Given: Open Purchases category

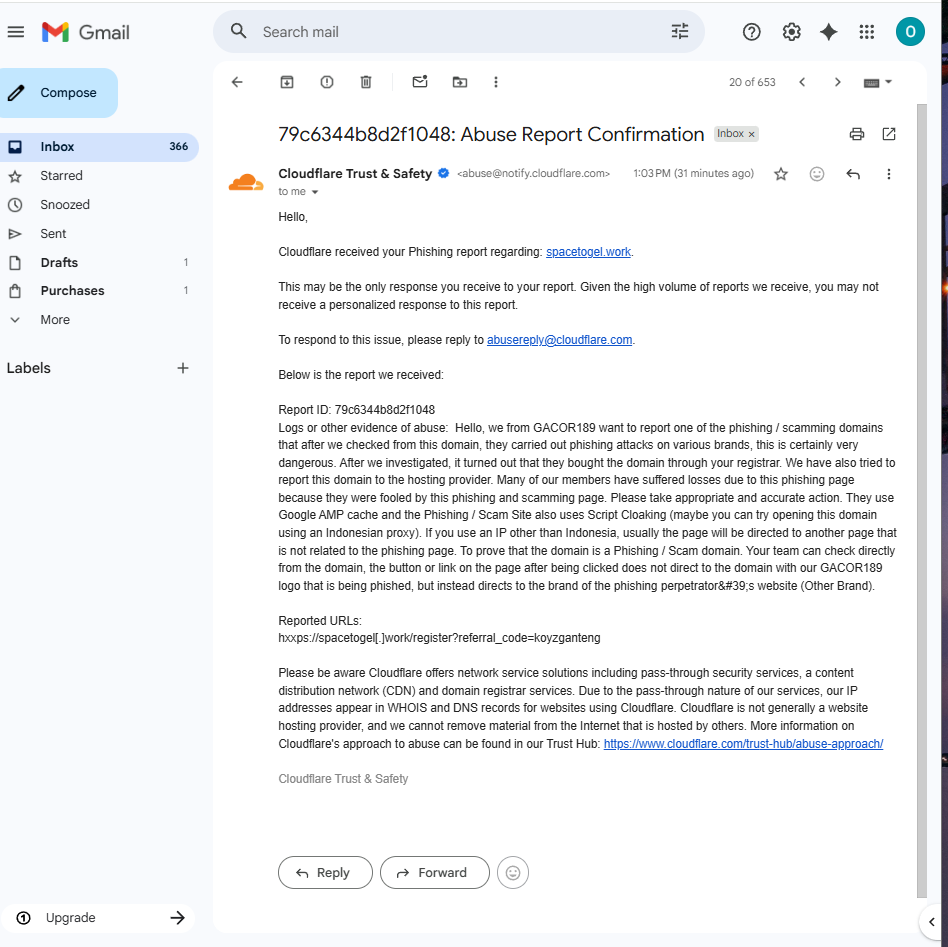Looking at the screenshot, I should pyautogui.click(x=99, y=291).
